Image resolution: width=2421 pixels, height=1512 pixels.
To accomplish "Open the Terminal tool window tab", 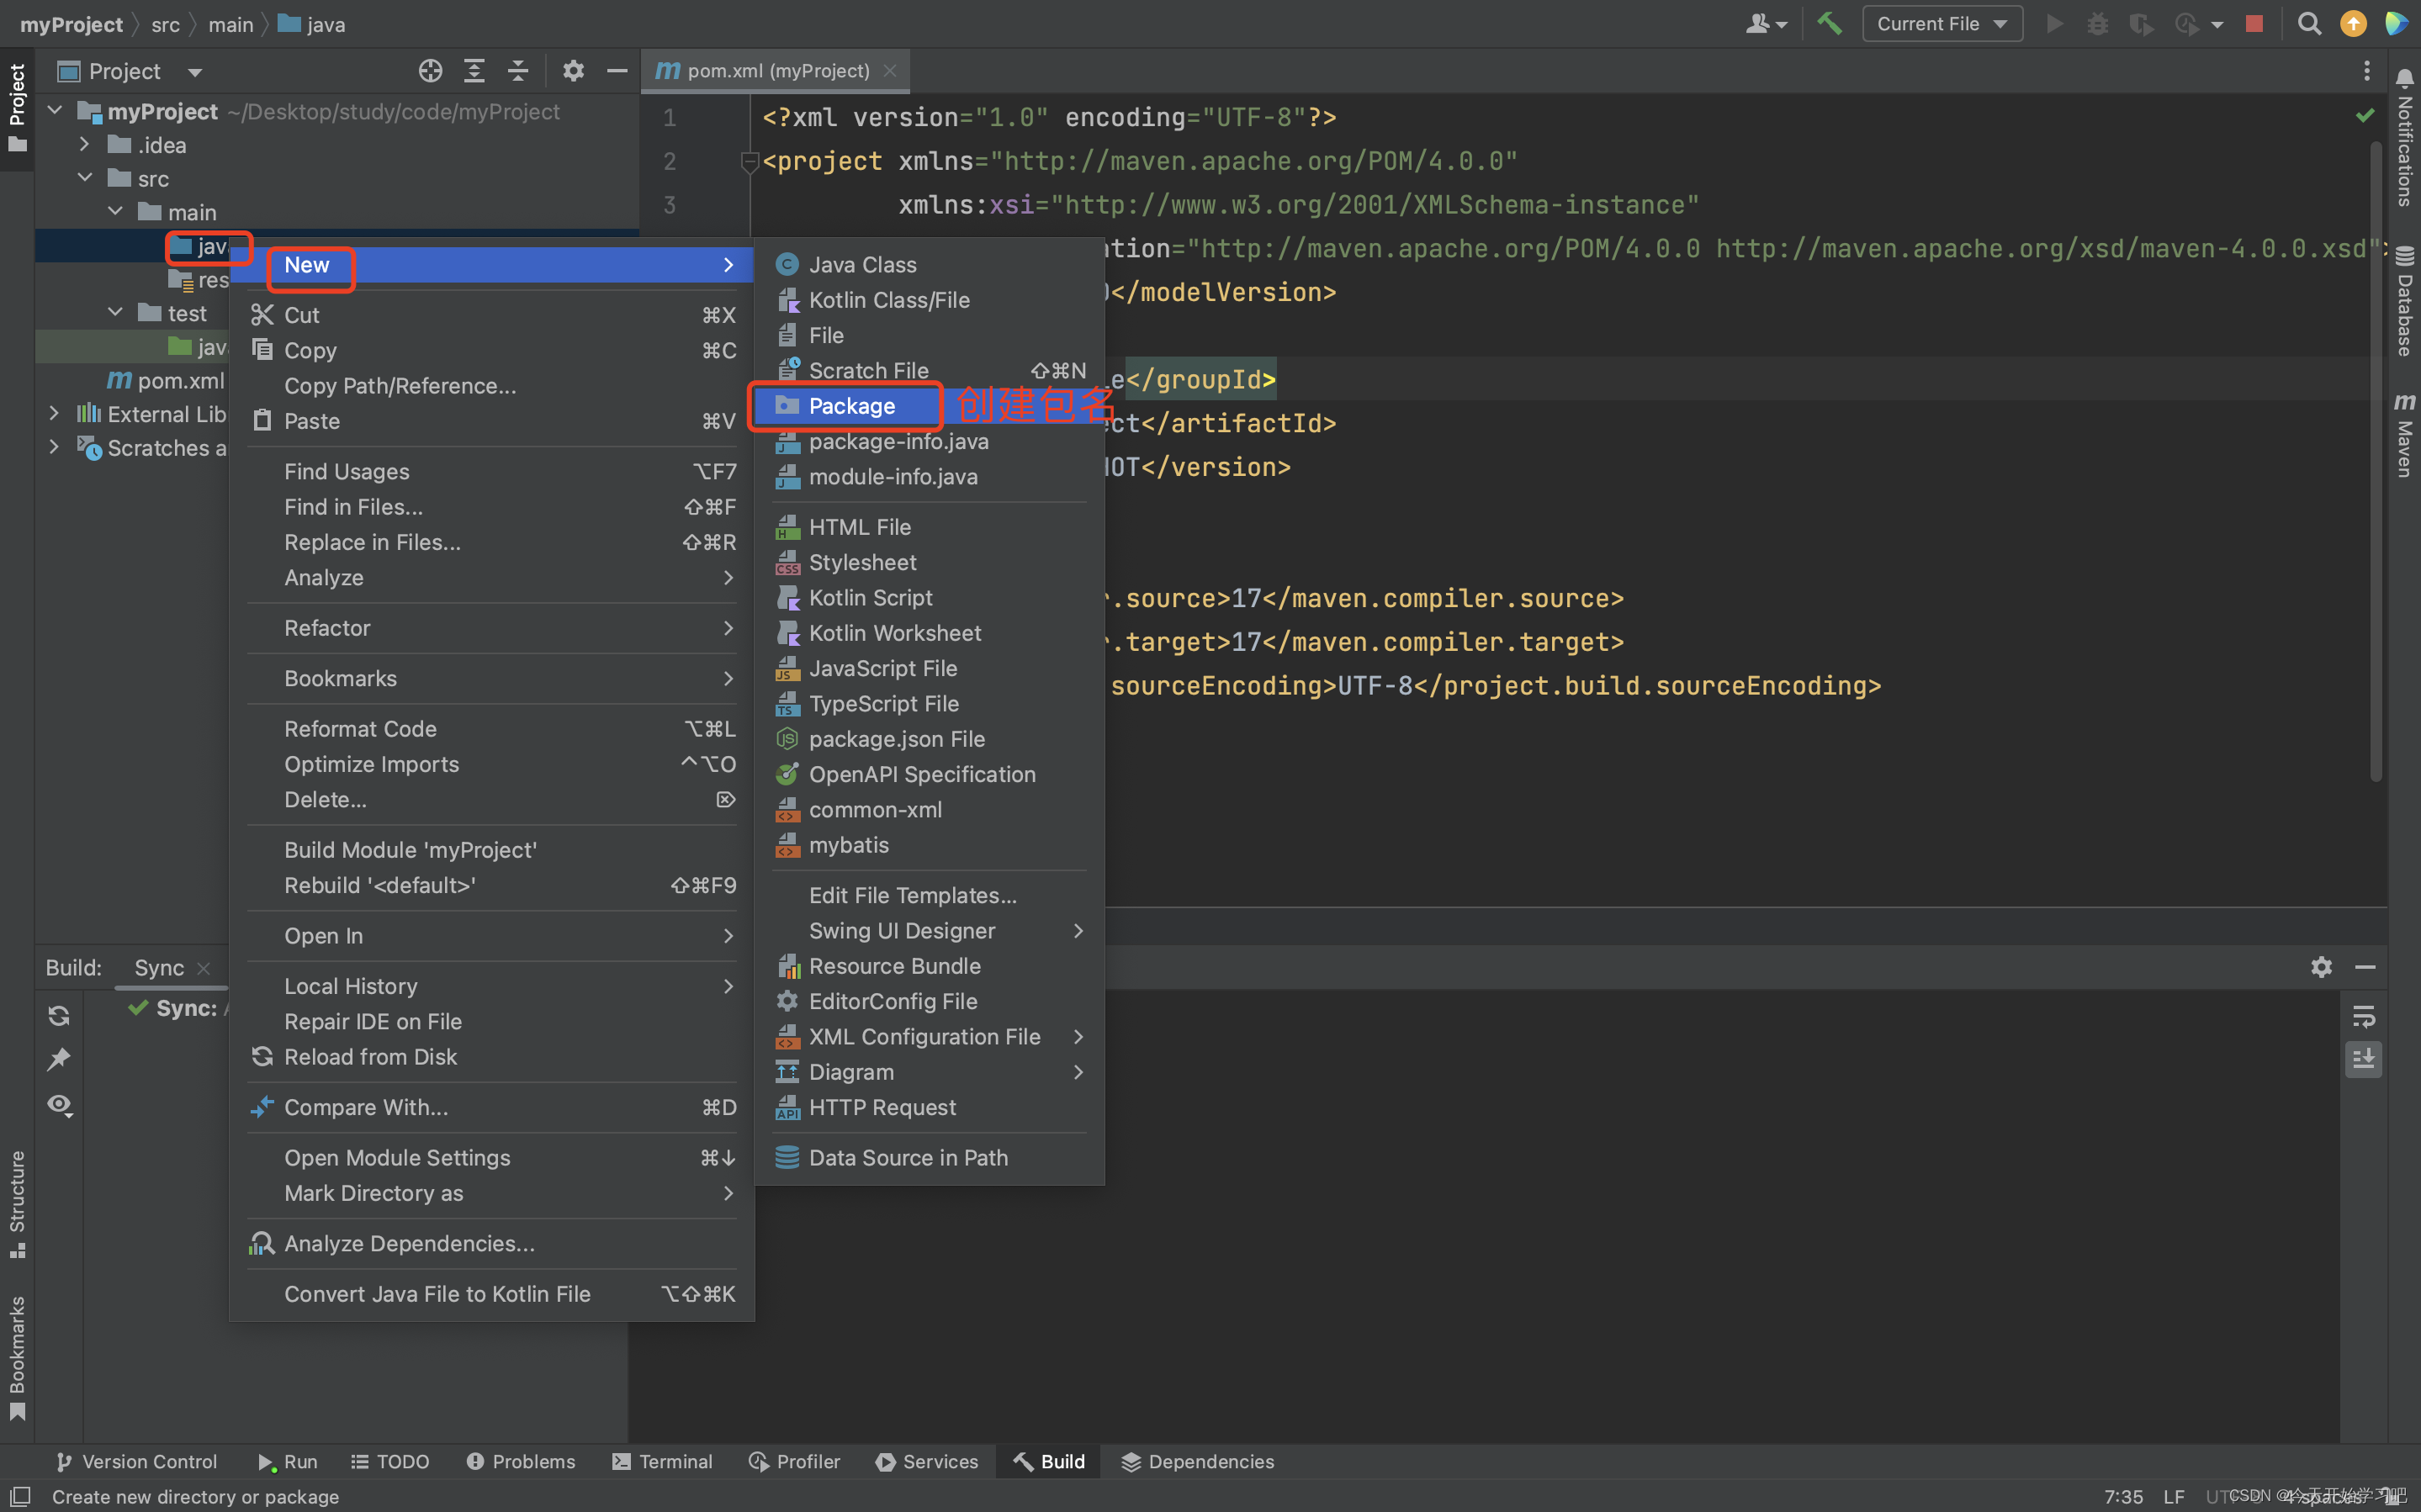I will pyautogui.click(x=662, y=1461).
